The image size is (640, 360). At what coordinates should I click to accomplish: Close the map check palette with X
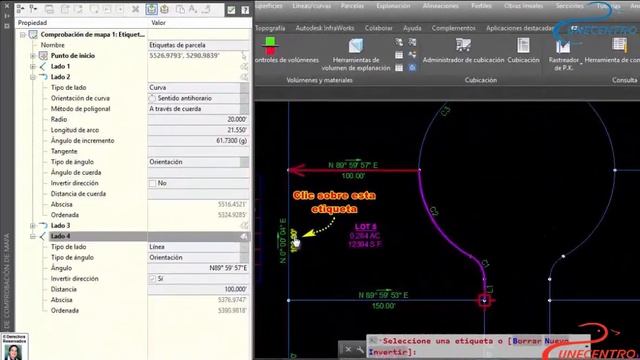(7, 6)
